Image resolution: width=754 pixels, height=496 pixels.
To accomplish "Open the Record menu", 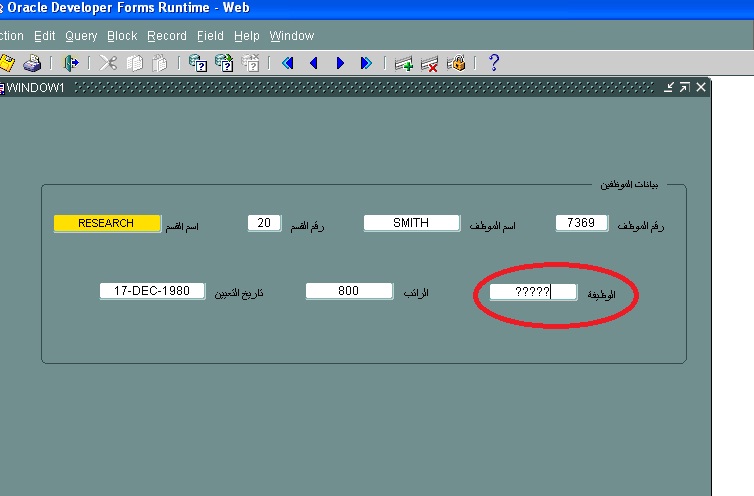I will pyautogui.click(x=166, y=36).
